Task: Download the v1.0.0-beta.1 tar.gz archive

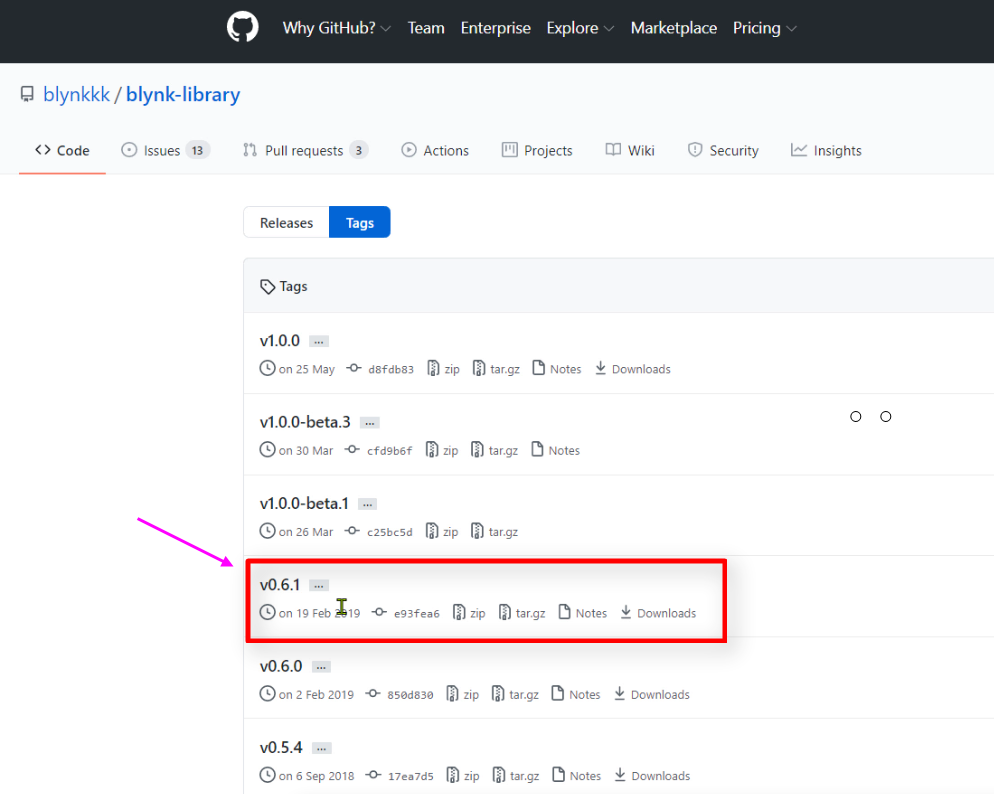Action: coord(494,532)
